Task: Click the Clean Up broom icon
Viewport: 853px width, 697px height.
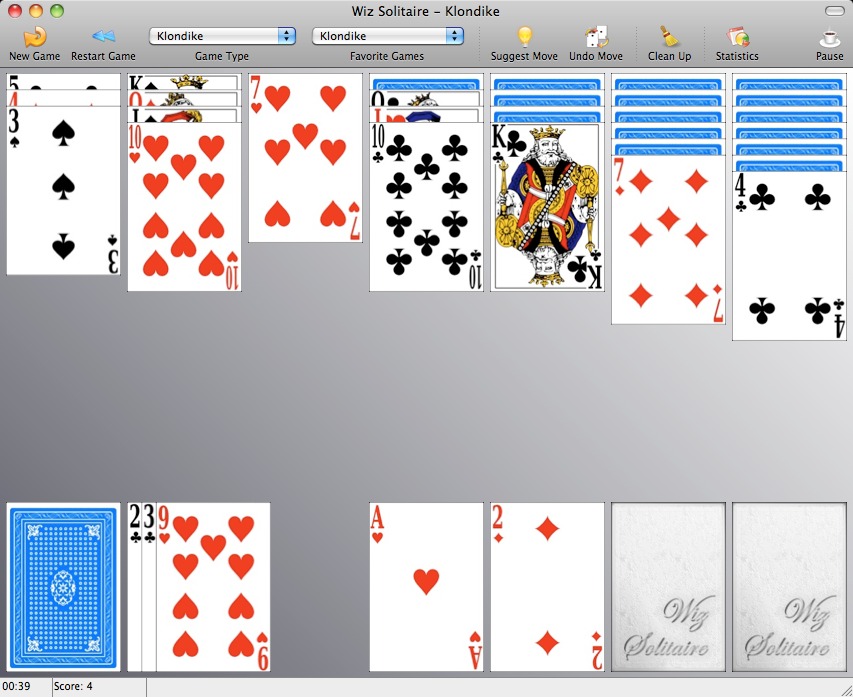Action: point(669,38)
